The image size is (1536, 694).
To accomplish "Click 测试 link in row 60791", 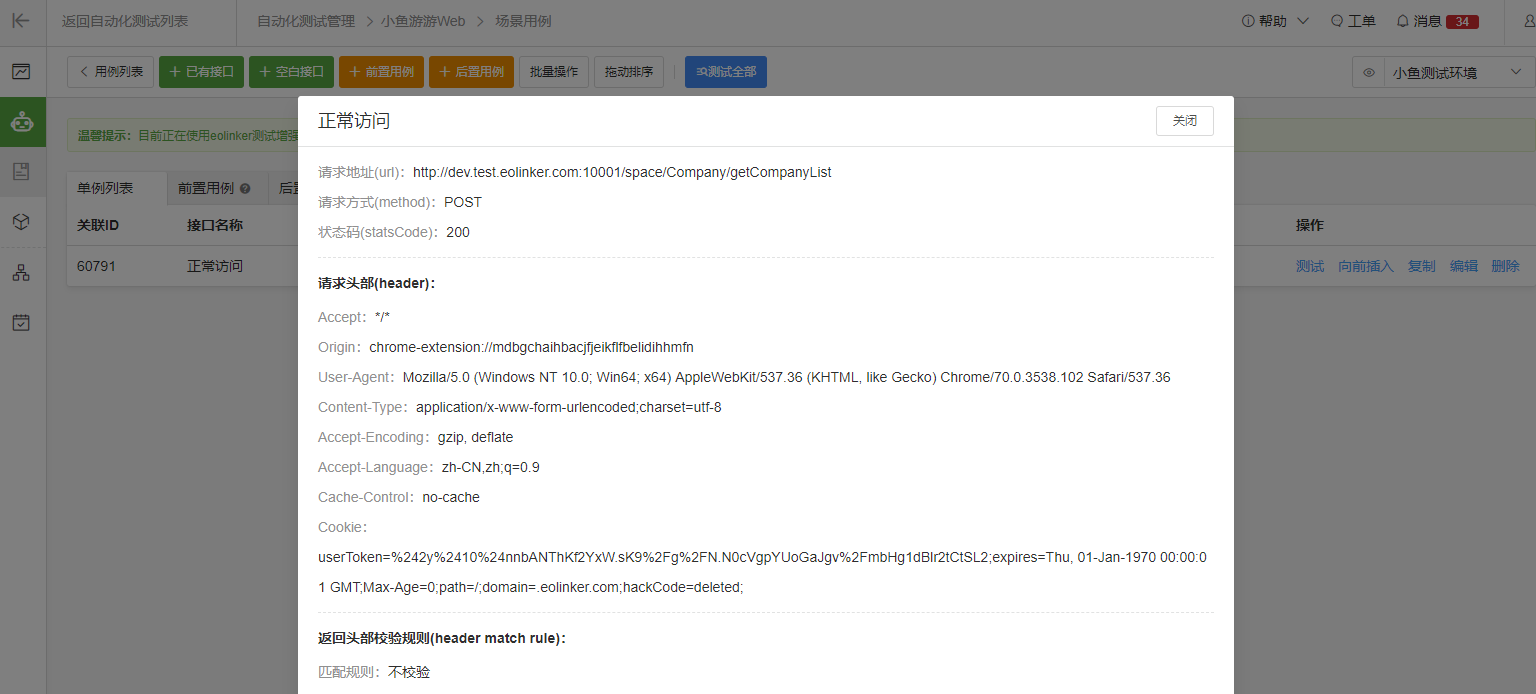I will [x=1310, y=266].
